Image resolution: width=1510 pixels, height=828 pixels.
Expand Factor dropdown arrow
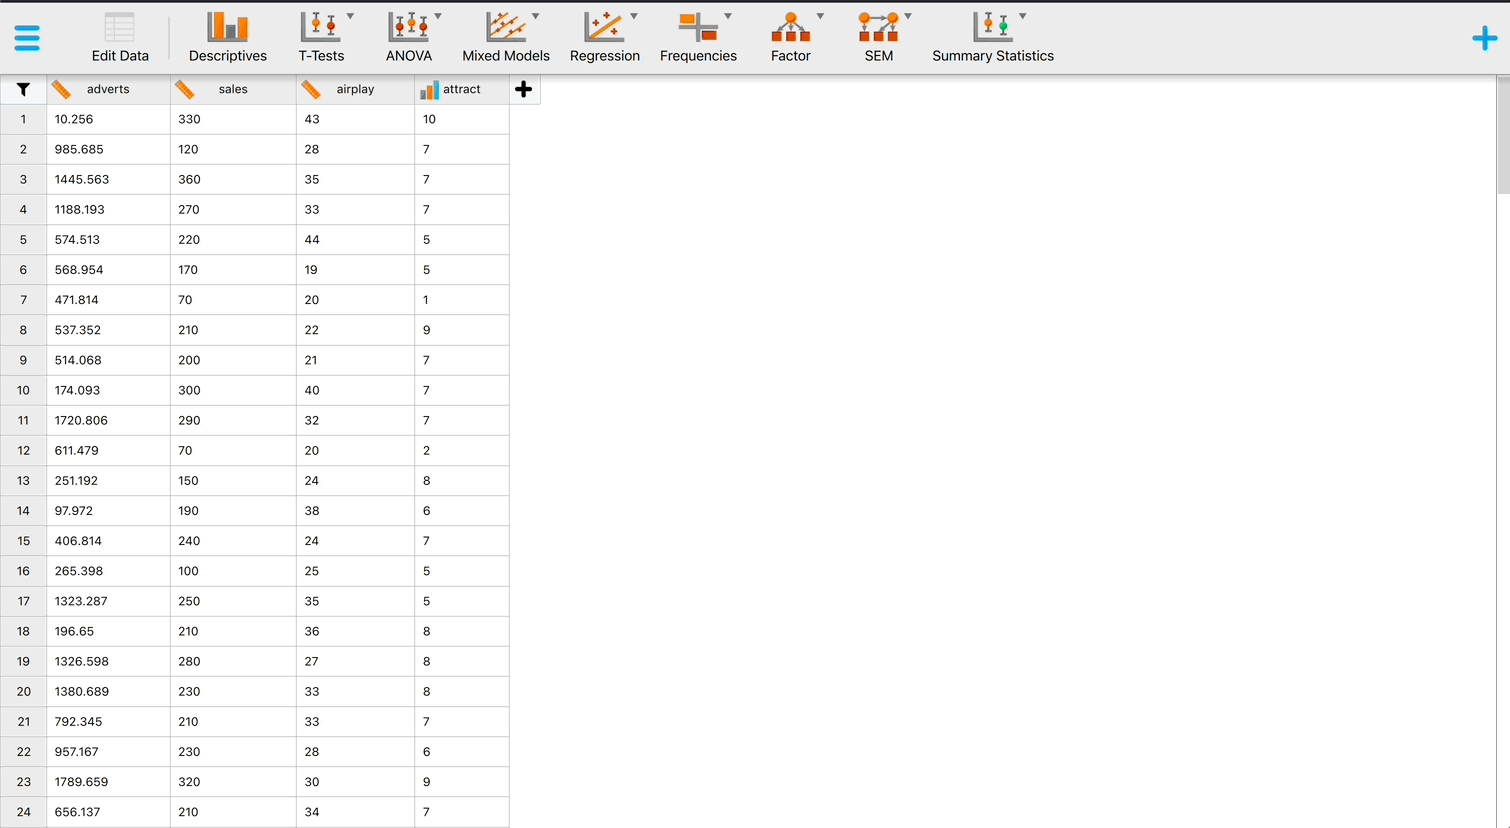(x=820, y=16)
